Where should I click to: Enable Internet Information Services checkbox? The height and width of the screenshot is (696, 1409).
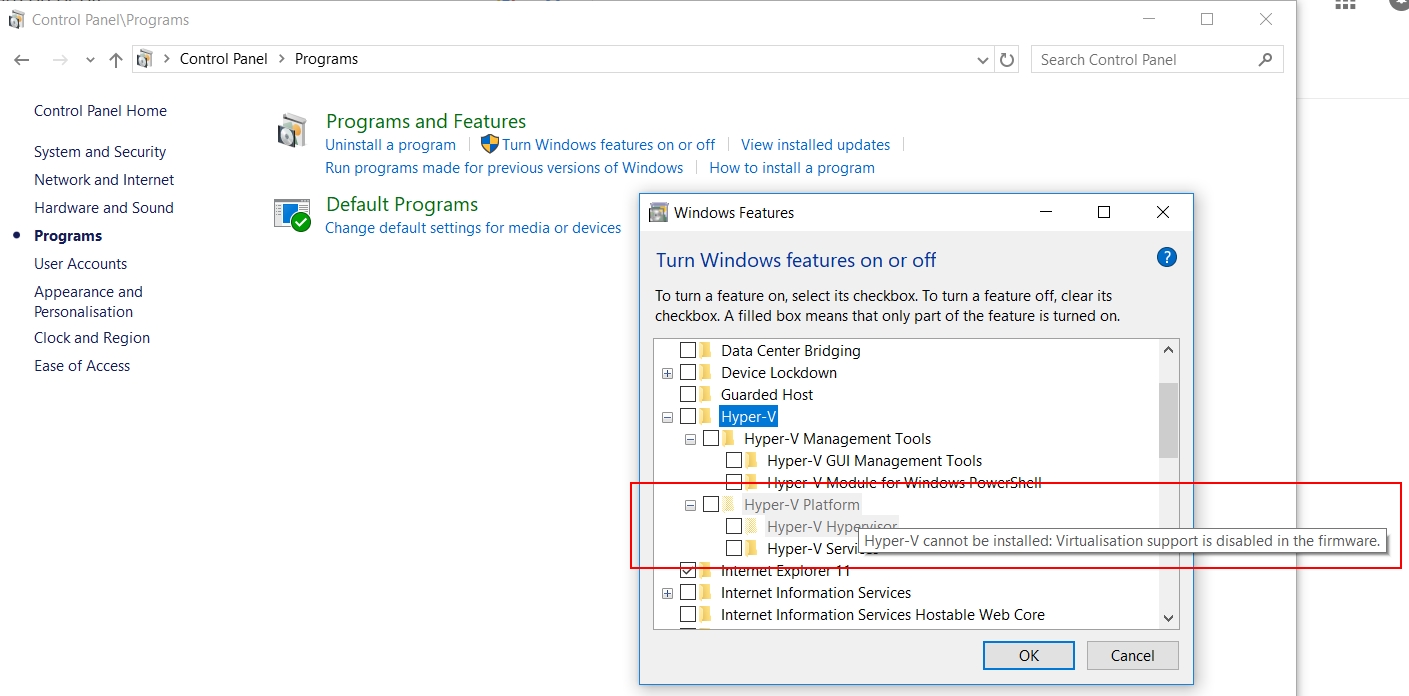[x=688, y=592]
